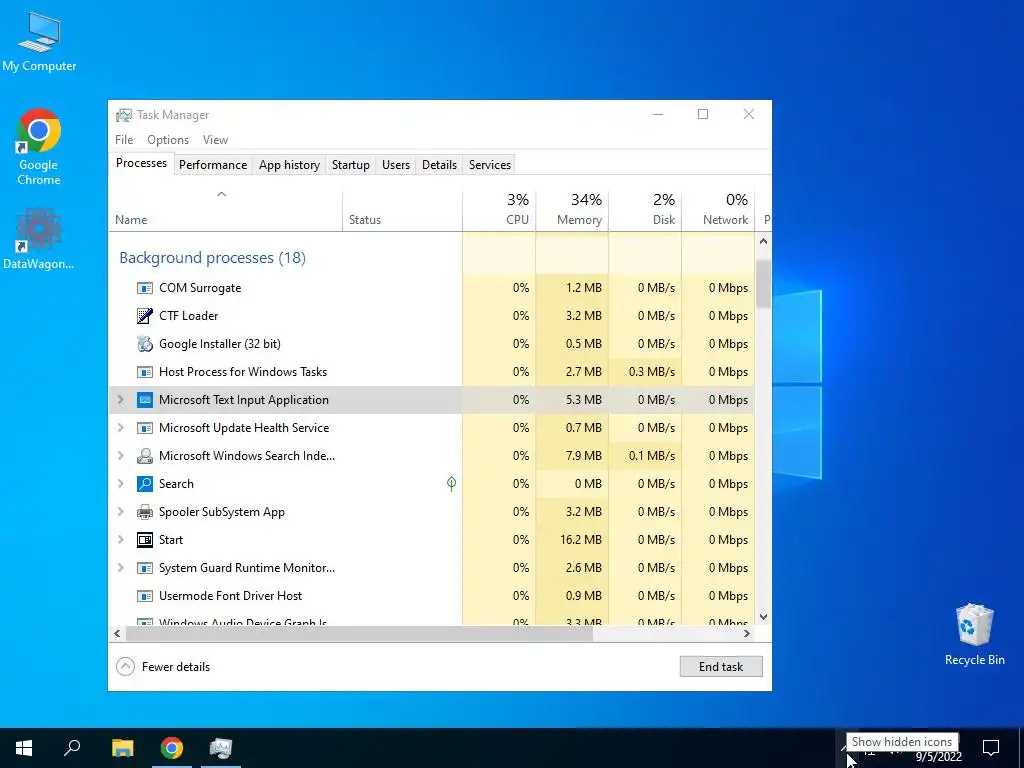Click the '0.3 MB/s' disk value
The image size is (1024, 768).
point(652,372)
